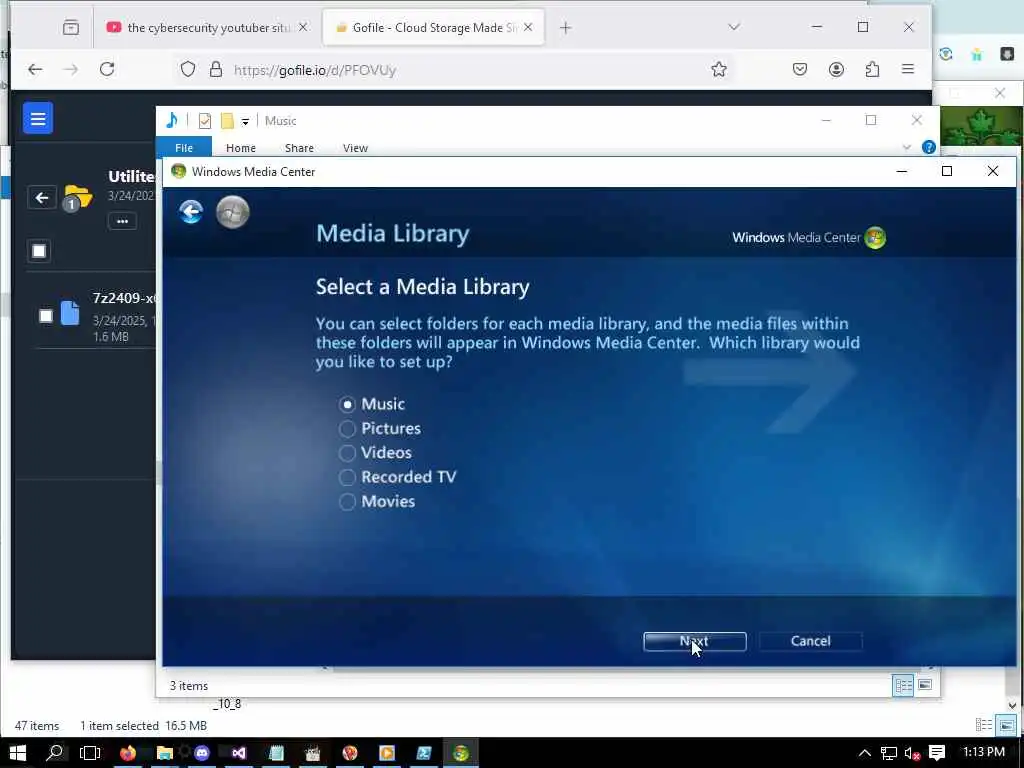The height and width of the screenshot is (768, 1024).
Task: Click the Media Center green start orb
Action: click(x=232, y=212)
